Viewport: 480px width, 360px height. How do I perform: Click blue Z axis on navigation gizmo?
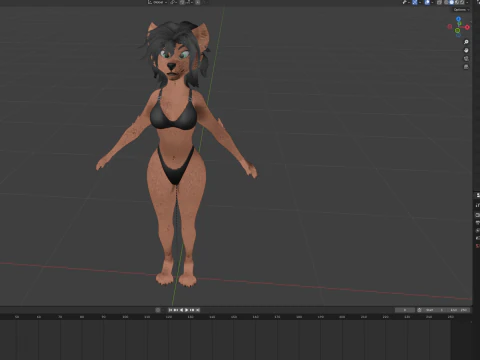(x=458, y=19)
